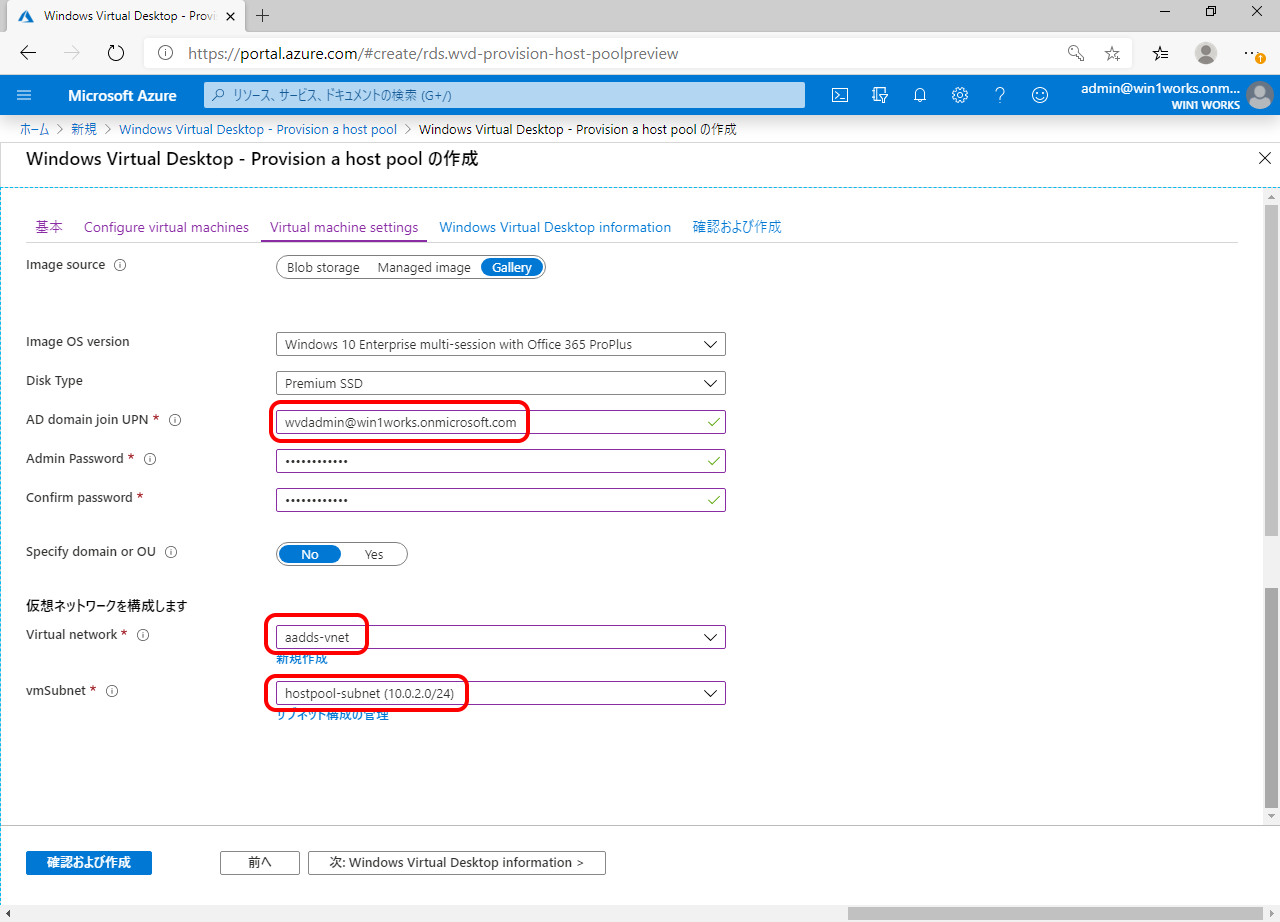Close the Provision a host pool blade
This screenshot has height=922, width=1280.
tap(1265, 159)
